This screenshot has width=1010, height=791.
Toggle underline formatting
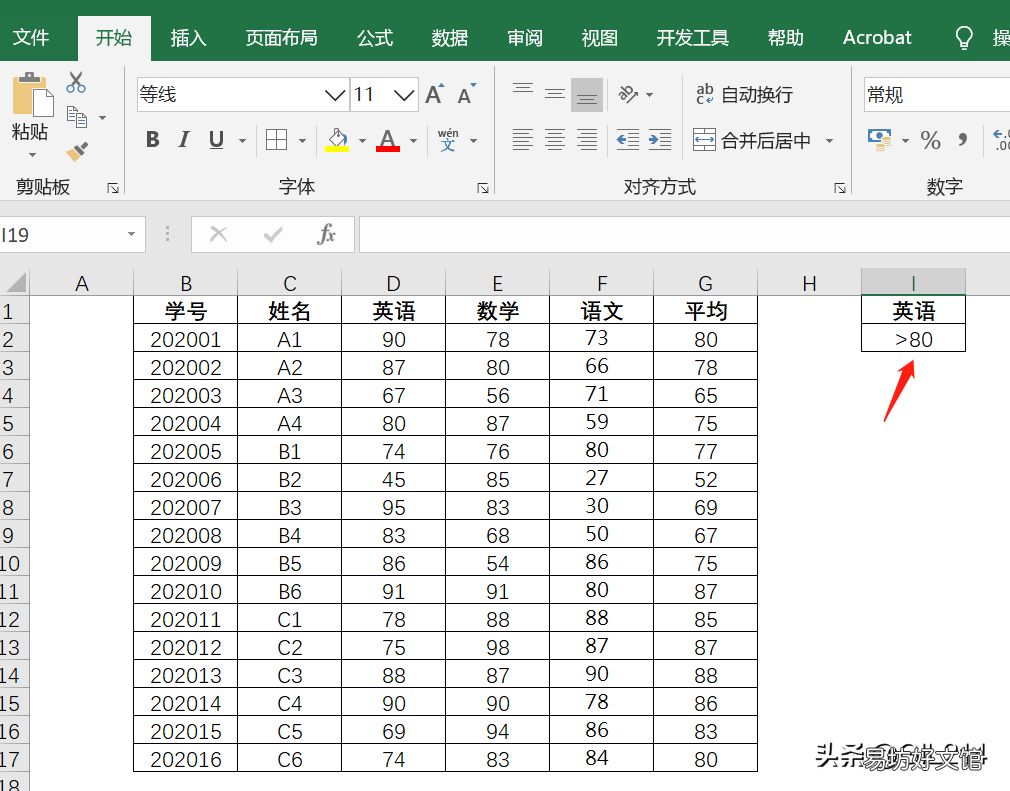click(216, 139)
